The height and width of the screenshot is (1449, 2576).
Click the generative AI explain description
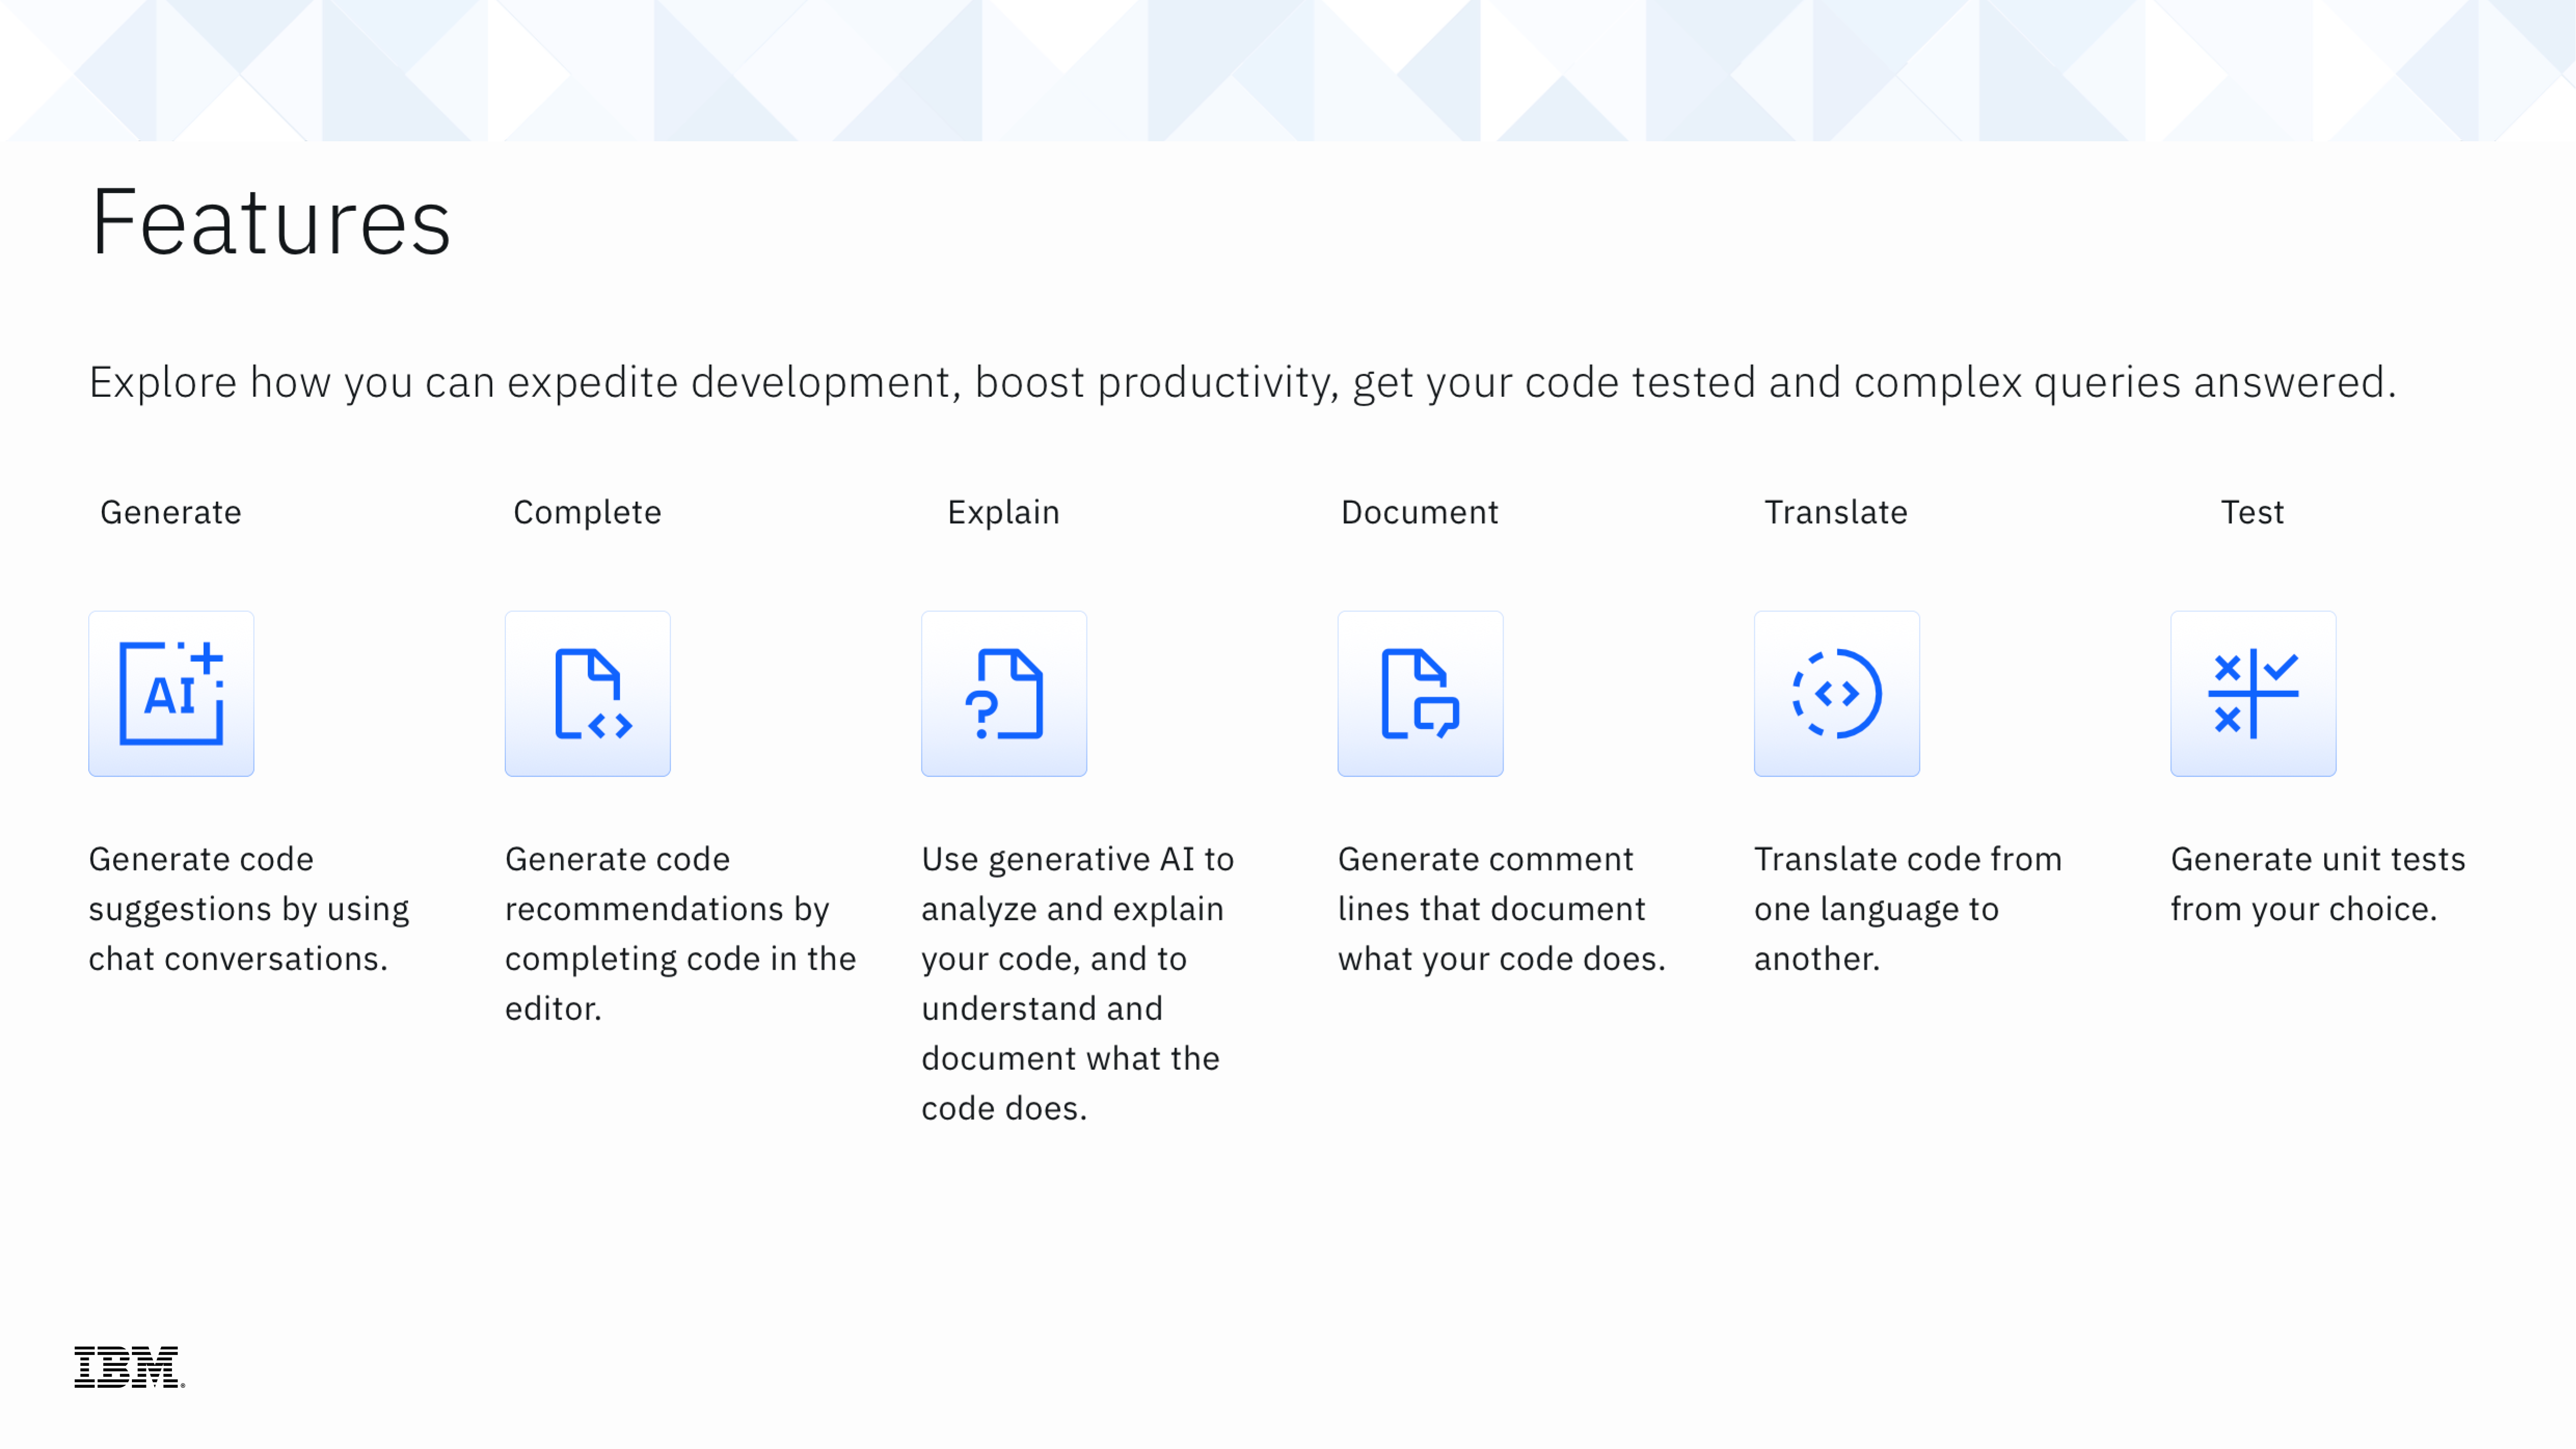point(1077,983)
